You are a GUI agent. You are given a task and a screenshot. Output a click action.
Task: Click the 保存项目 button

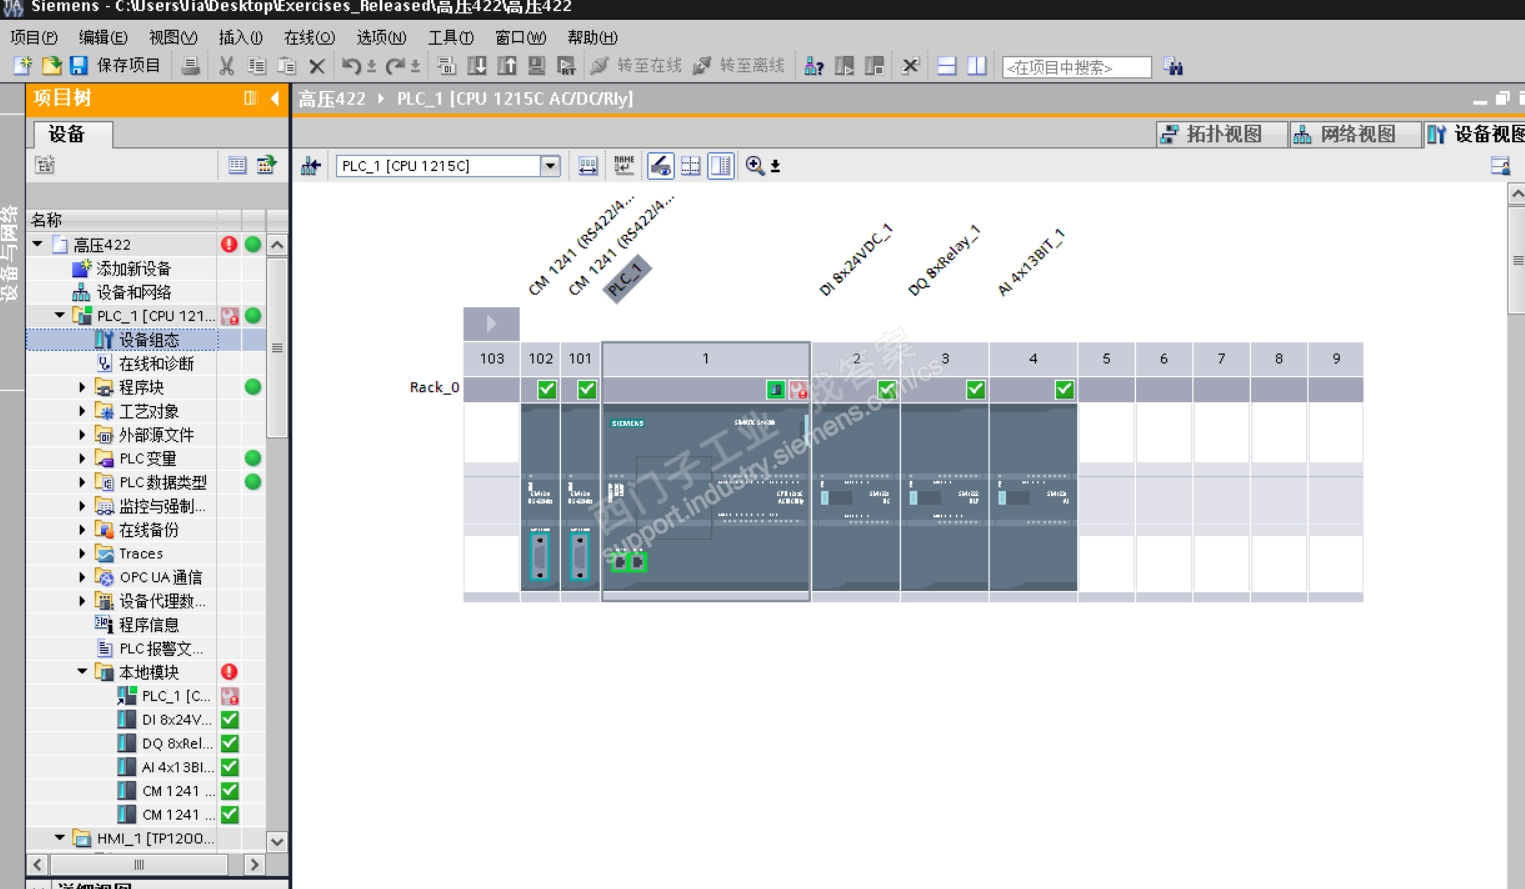click(114, 66)
